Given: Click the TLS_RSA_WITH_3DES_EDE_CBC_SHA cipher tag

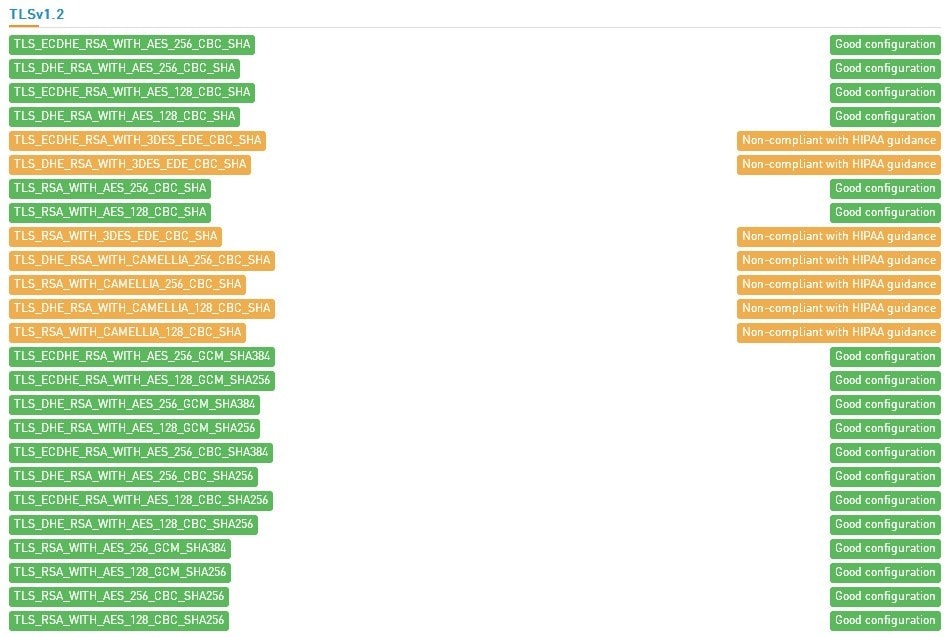Looking at the screenshot, I should 115,236.
